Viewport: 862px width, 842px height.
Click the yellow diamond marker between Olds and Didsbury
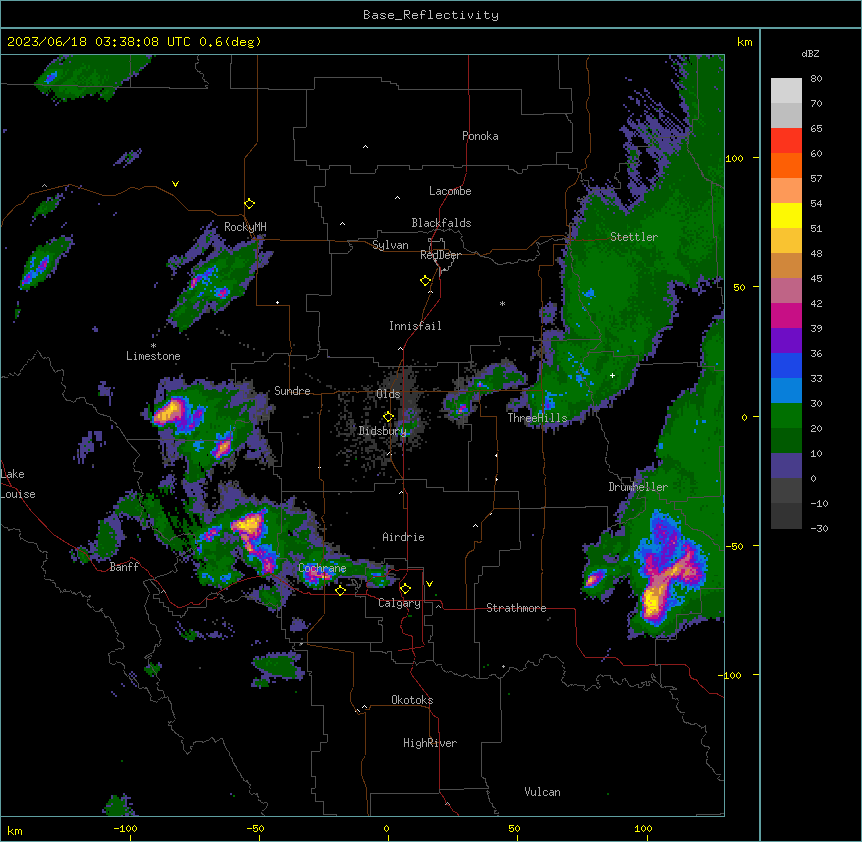point(389,417)
